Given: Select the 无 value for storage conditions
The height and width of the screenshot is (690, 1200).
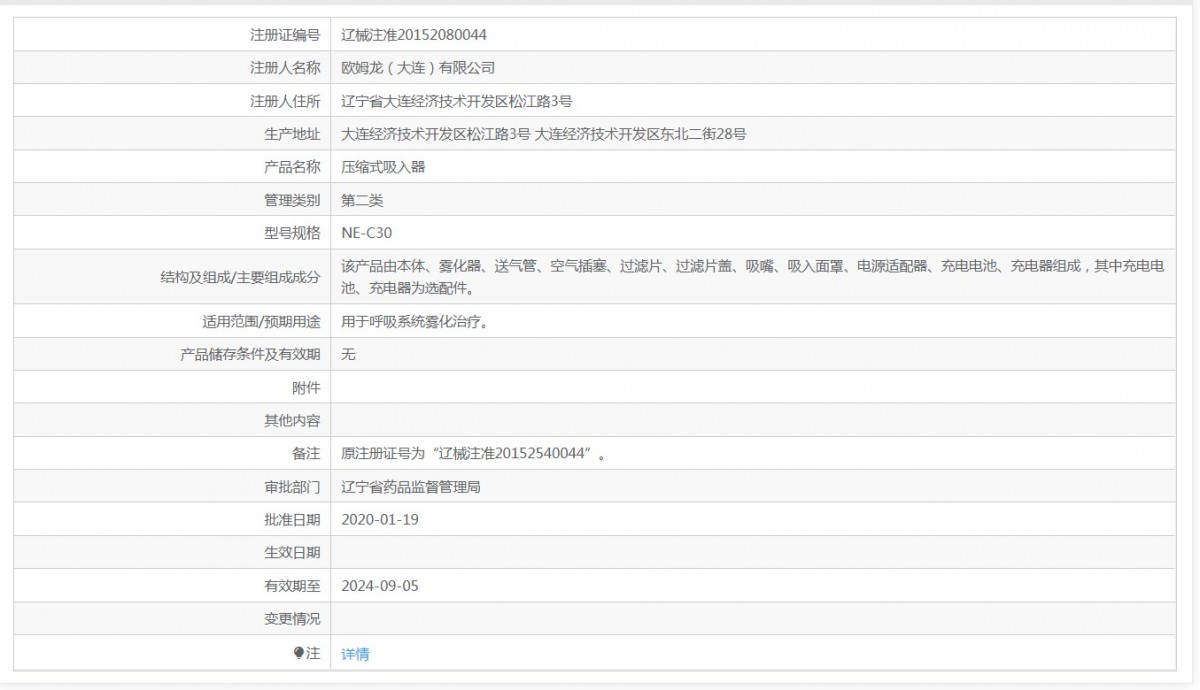Looking at the screenshot, I should [348, 355].
